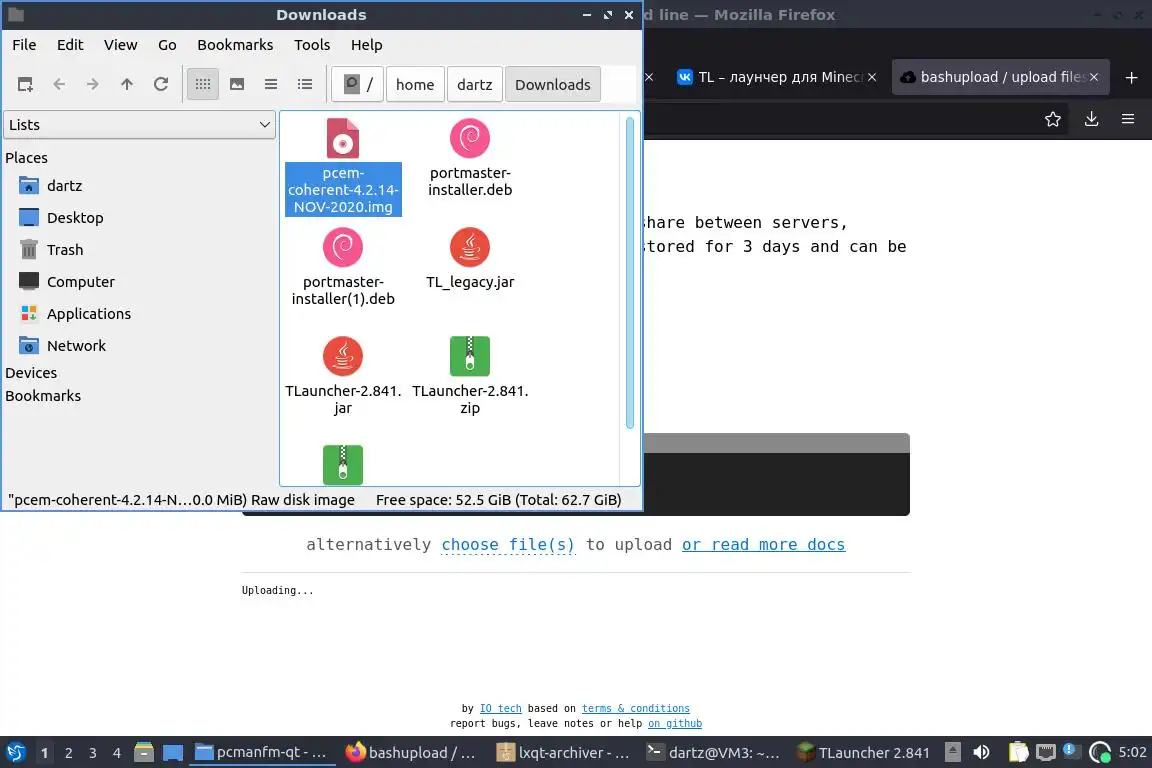Open the LXQt start menu
This screenshot has height=768, width=1152.
15,753
